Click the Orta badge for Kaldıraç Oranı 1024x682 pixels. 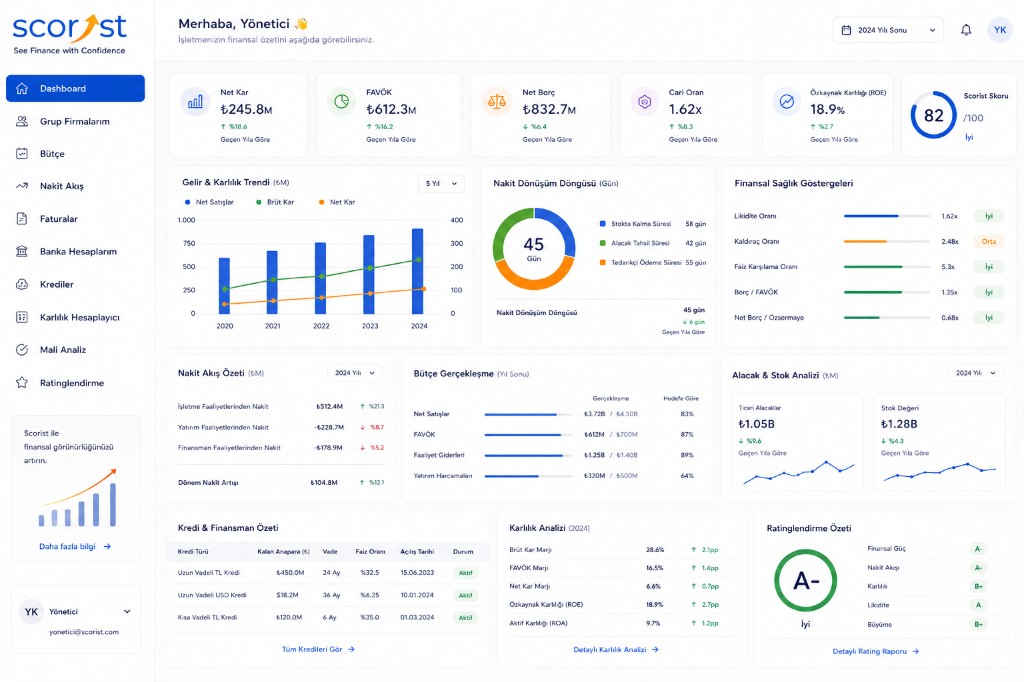click(x=988, y=242)
